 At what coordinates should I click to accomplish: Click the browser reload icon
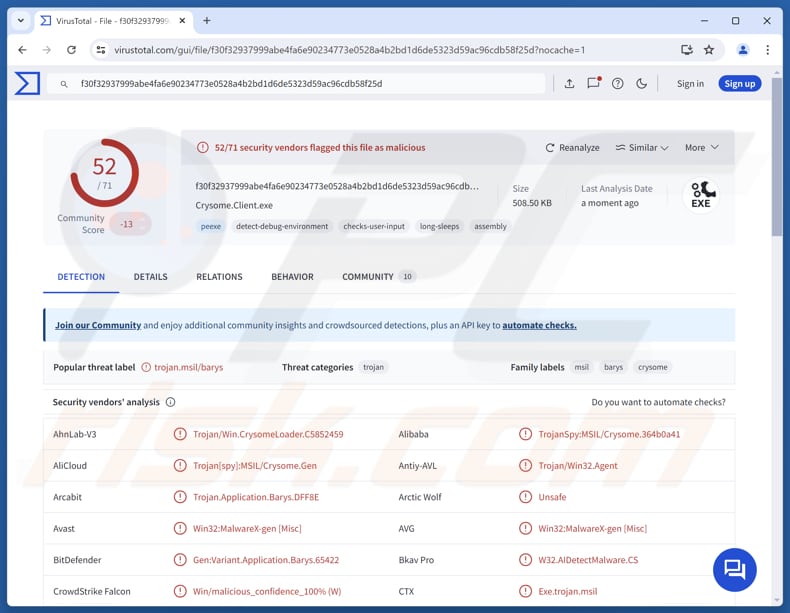tap(72, 50)
